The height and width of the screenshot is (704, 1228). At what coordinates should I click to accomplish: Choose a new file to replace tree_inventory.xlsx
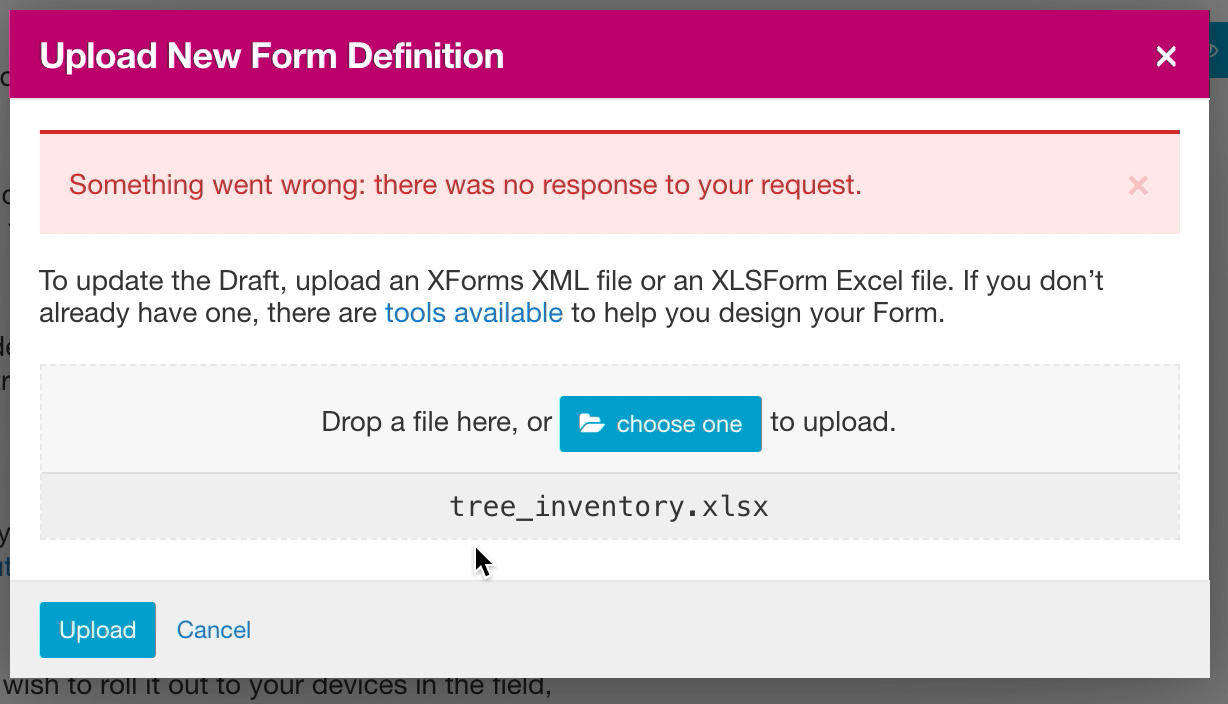coord(660,424)
